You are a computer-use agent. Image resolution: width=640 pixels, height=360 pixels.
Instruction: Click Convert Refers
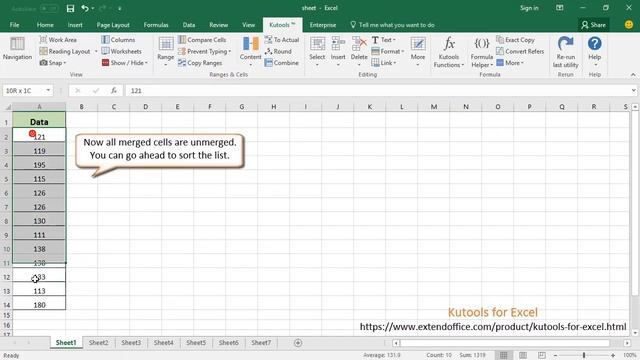click(x=520, y=51)
